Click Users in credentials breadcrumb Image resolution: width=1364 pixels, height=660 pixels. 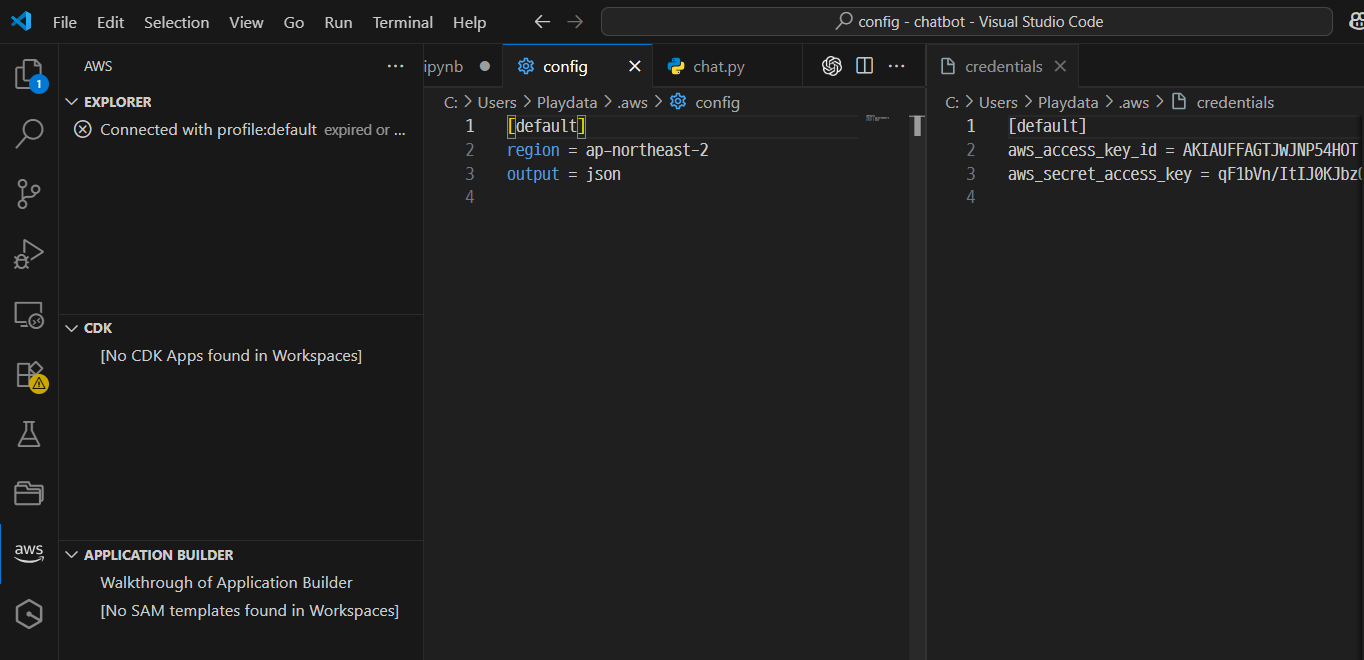tap(998, 102)
